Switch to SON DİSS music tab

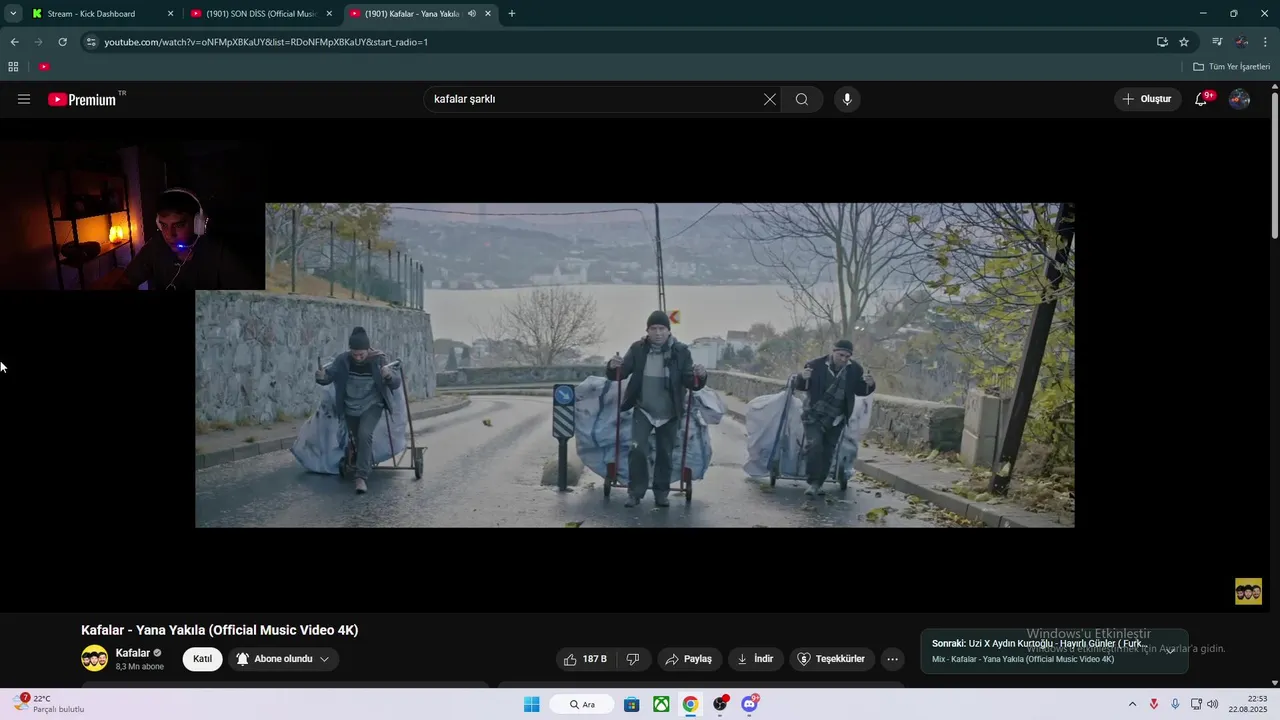click(261, 14)
